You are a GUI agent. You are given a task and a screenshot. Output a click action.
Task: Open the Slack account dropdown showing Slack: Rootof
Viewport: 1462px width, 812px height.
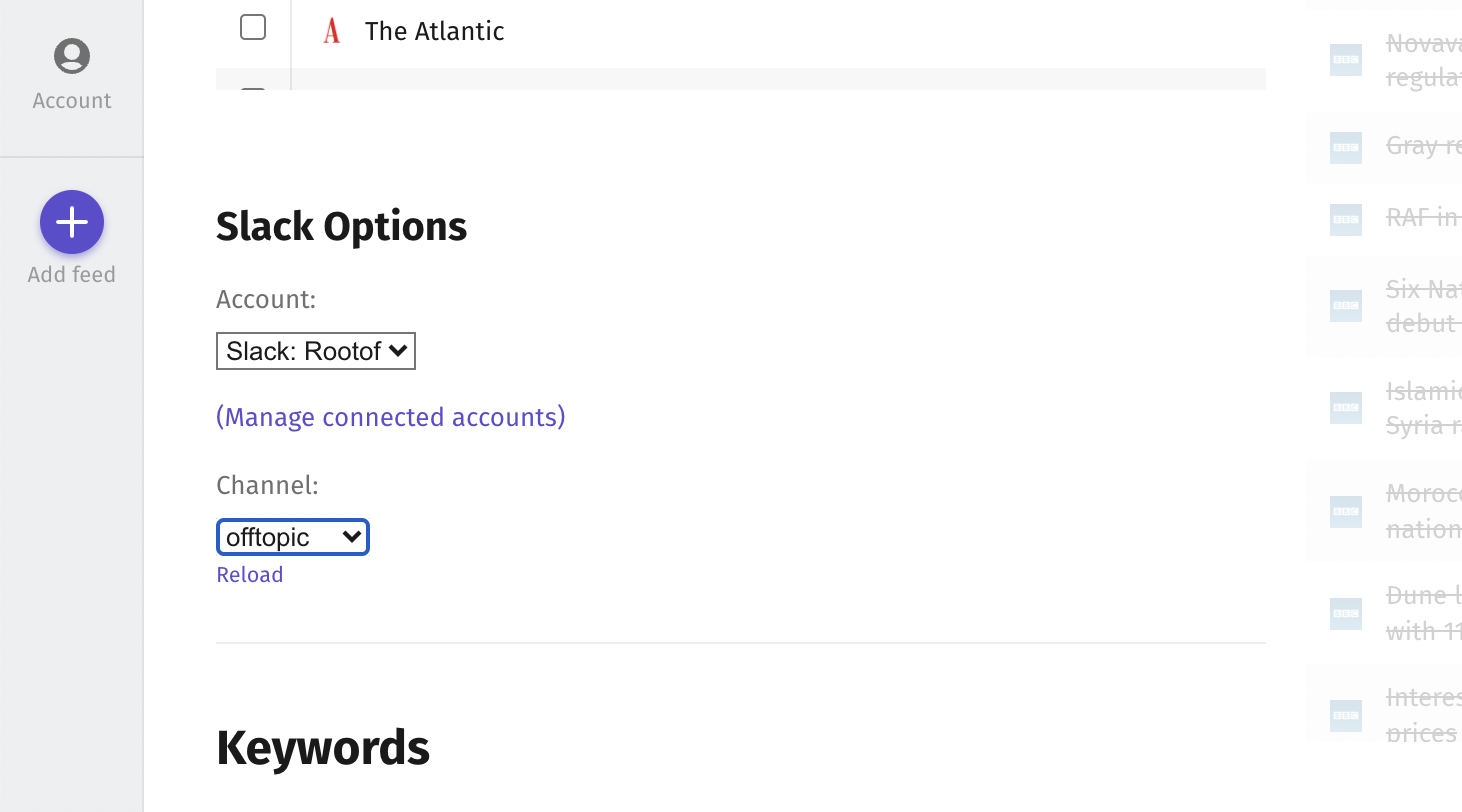pyautogui.click(x=315, y=350)
